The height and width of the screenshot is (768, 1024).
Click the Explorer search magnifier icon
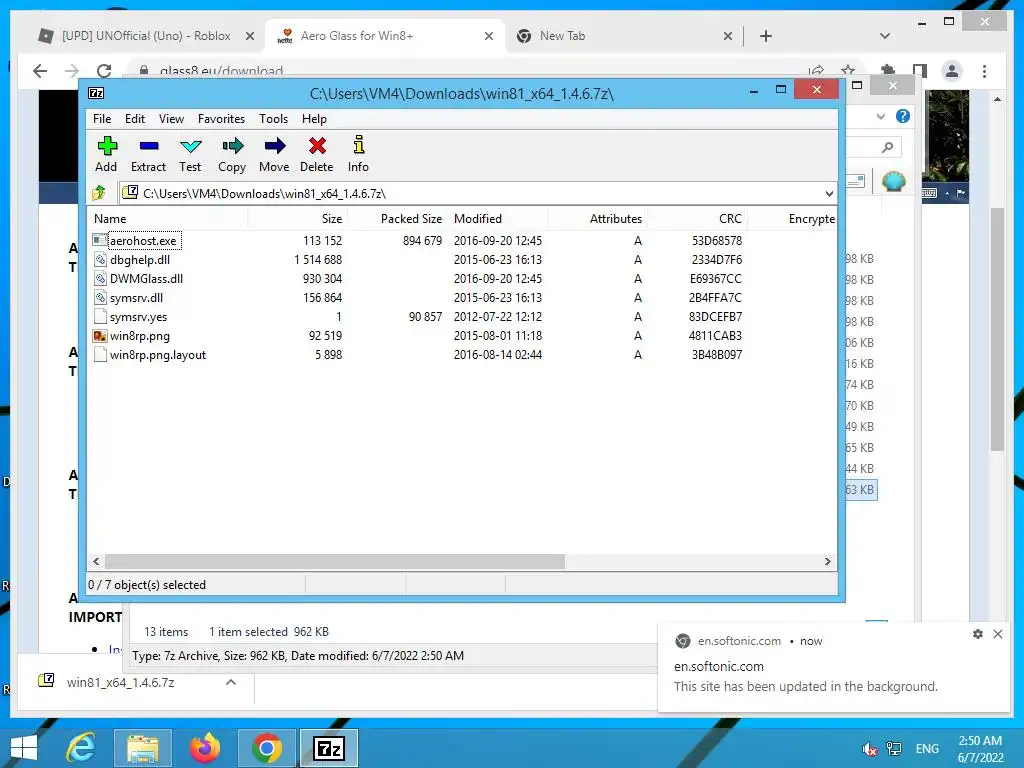(x=887, y=147)
